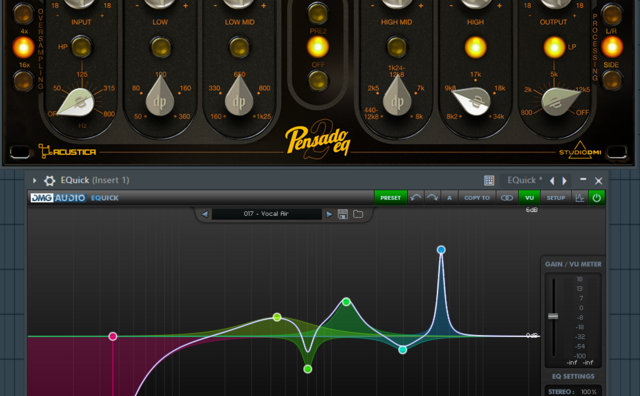Toggle the stereo link icon button
The width and height of the screenshot is (640, 396).
pyautogui.click(x=507, y=198)
